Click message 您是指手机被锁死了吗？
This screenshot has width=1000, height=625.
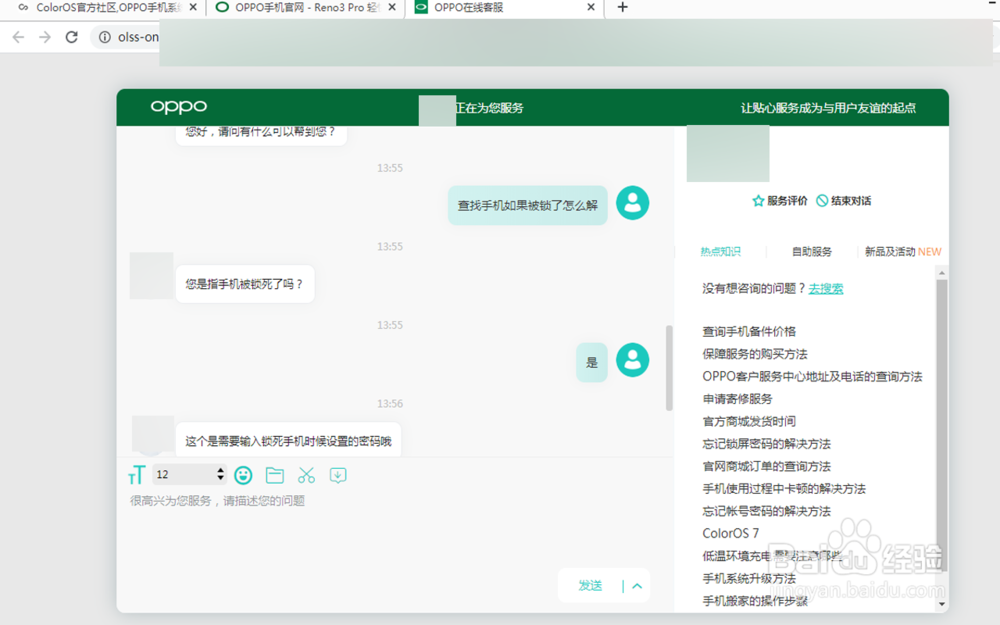point(245,284)
